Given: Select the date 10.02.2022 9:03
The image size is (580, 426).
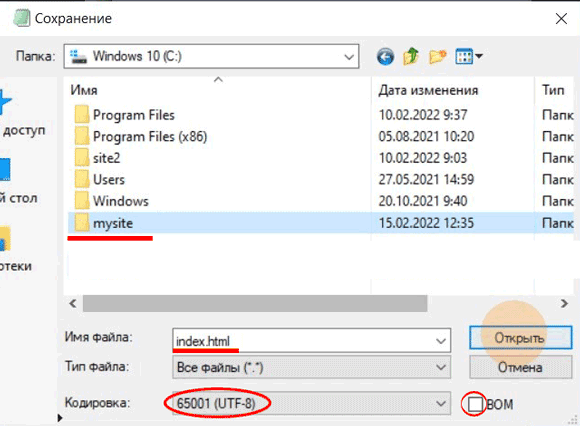Looking at the screenshot, I should [x=423, y=158].
